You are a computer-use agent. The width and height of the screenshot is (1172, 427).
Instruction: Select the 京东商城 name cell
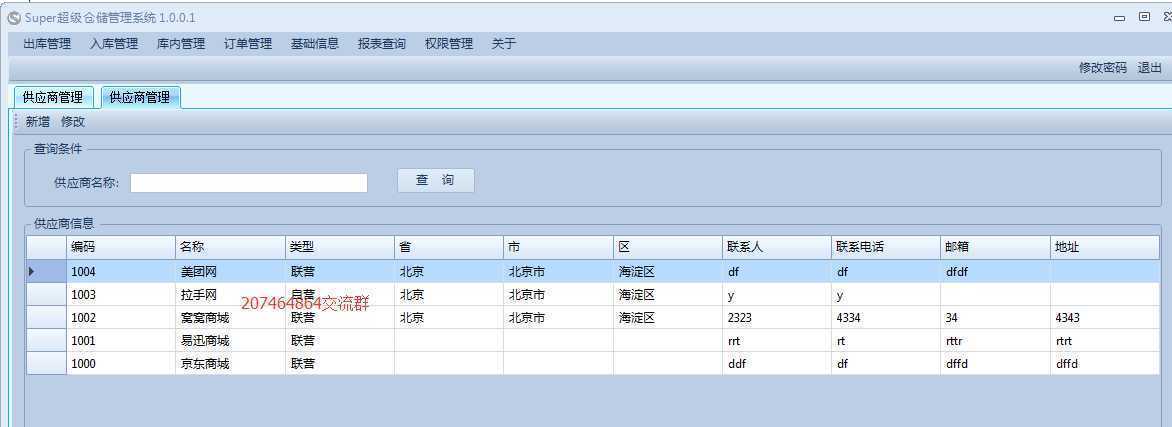coord(230,363)
